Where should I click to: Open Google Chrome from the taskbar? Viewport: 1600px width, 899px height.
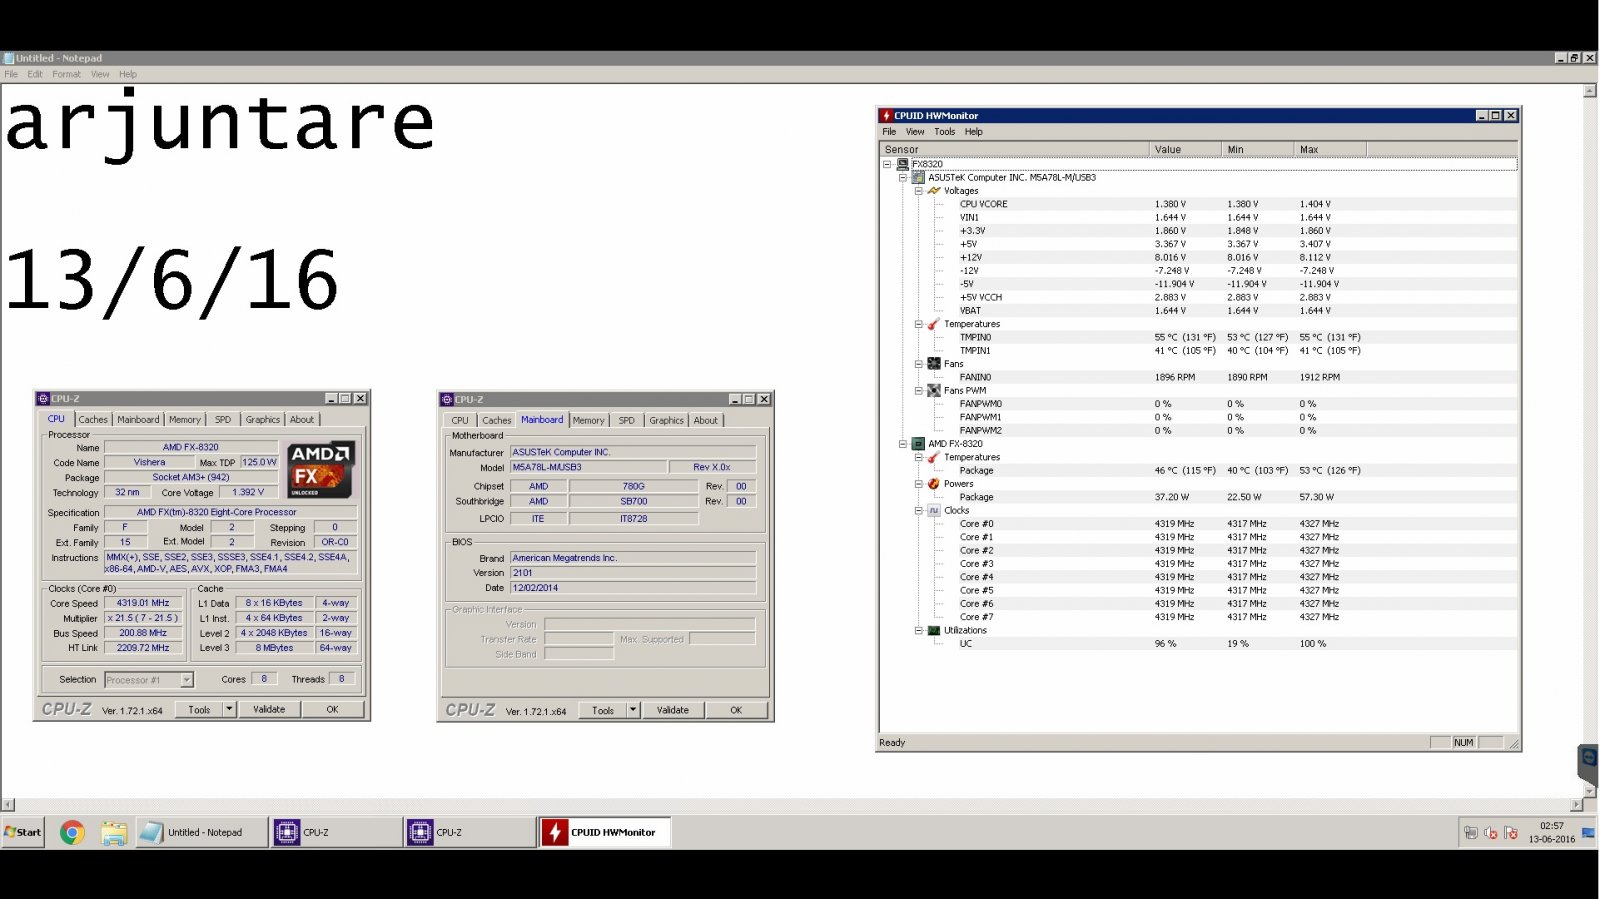click(72, 832)
